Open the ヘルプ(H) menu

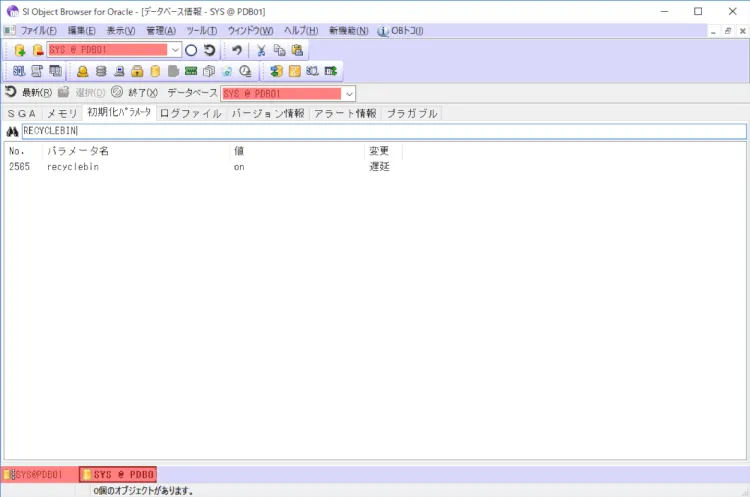[x=301, y=31]
